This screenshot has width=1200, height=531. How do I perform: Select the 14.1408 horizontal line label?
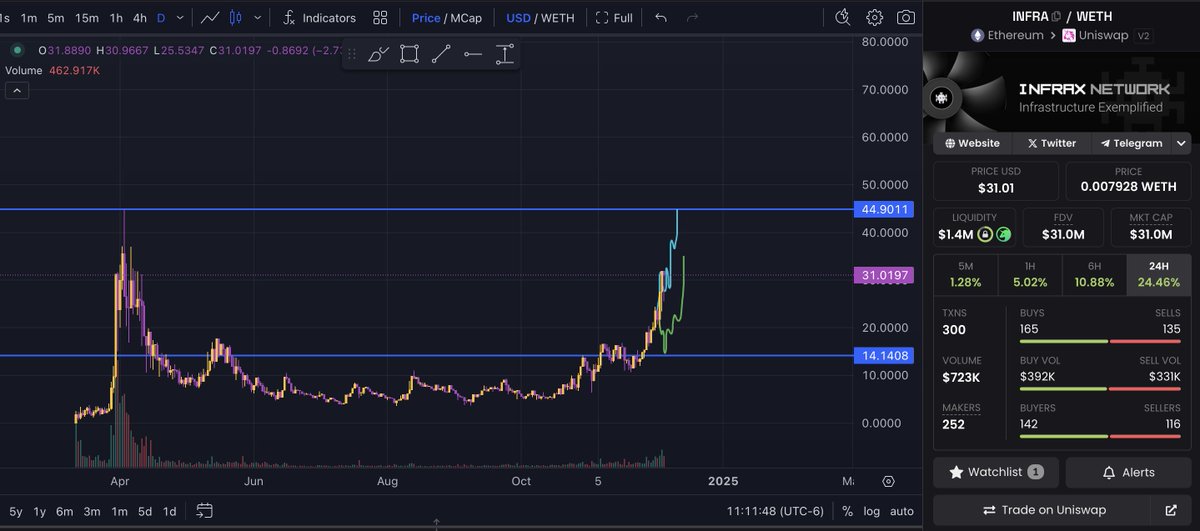pos(884,355)
